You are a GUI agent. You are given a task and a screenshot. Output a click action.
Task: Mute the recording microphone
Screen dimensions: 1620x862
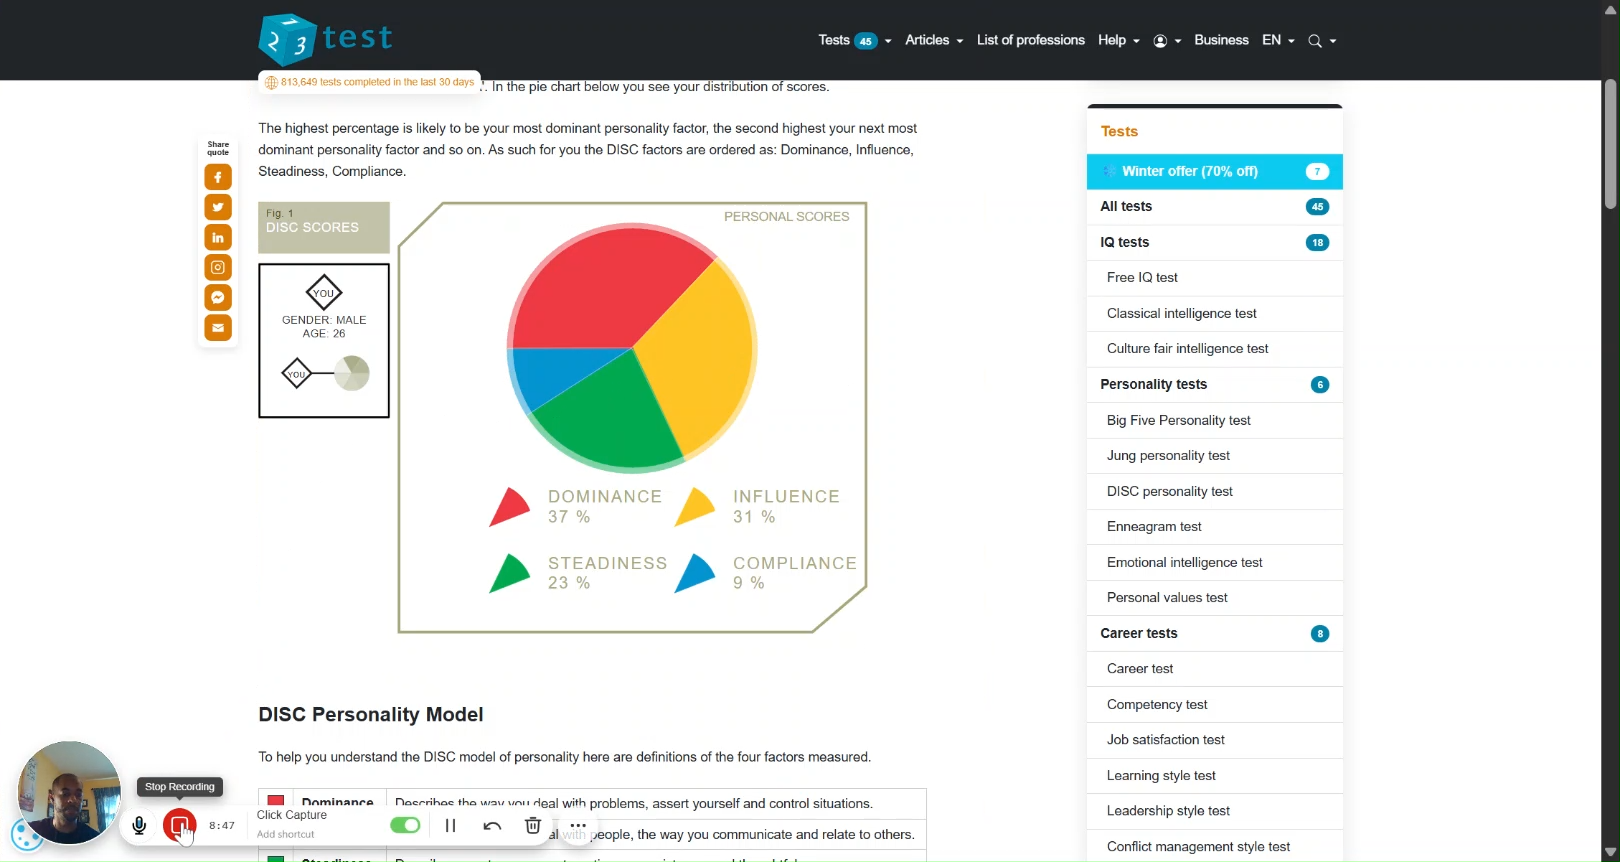click(x=140, y=825)
